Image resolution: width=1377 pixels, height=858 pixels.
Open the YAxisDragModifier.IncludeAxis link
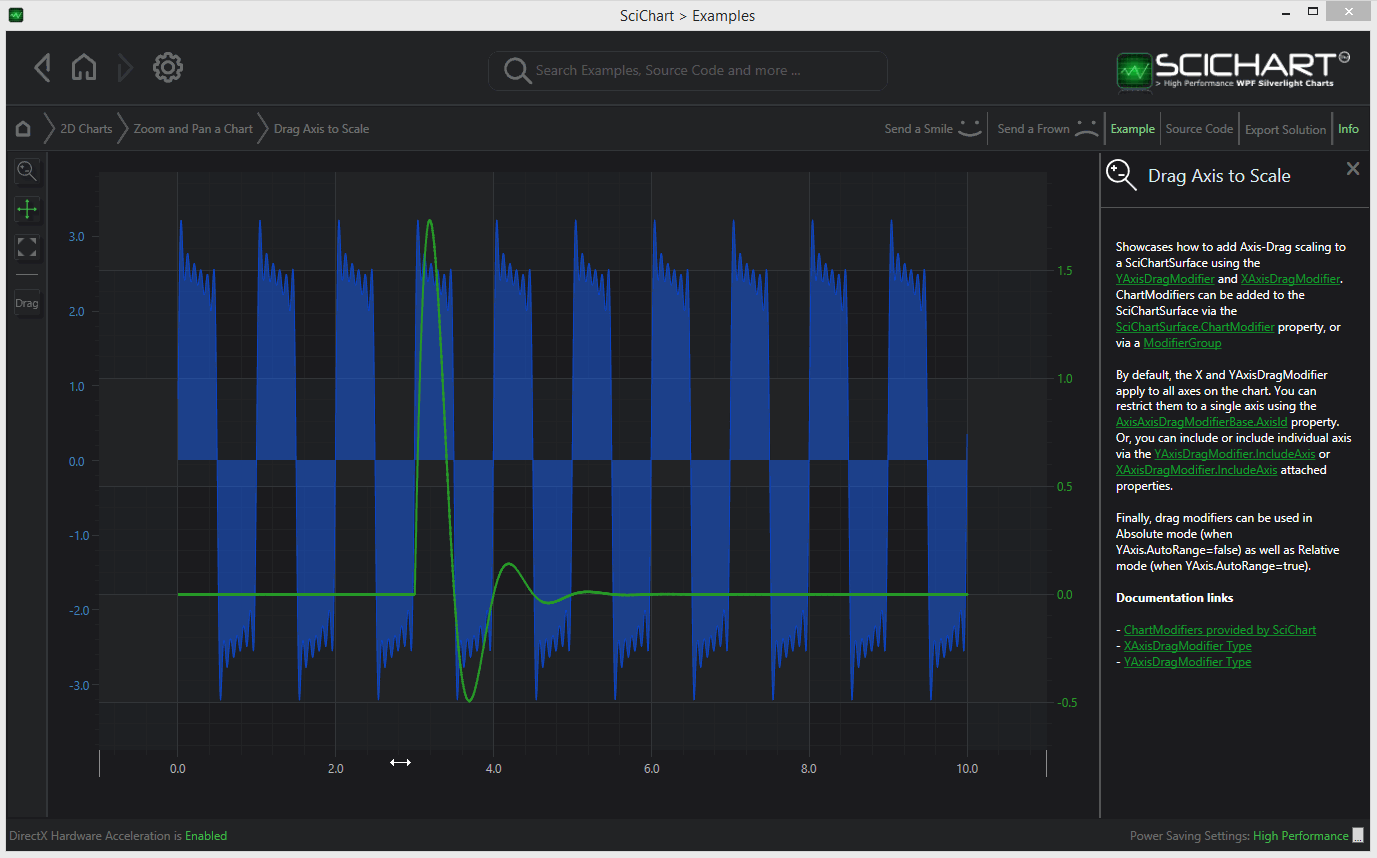[1235, 454]
